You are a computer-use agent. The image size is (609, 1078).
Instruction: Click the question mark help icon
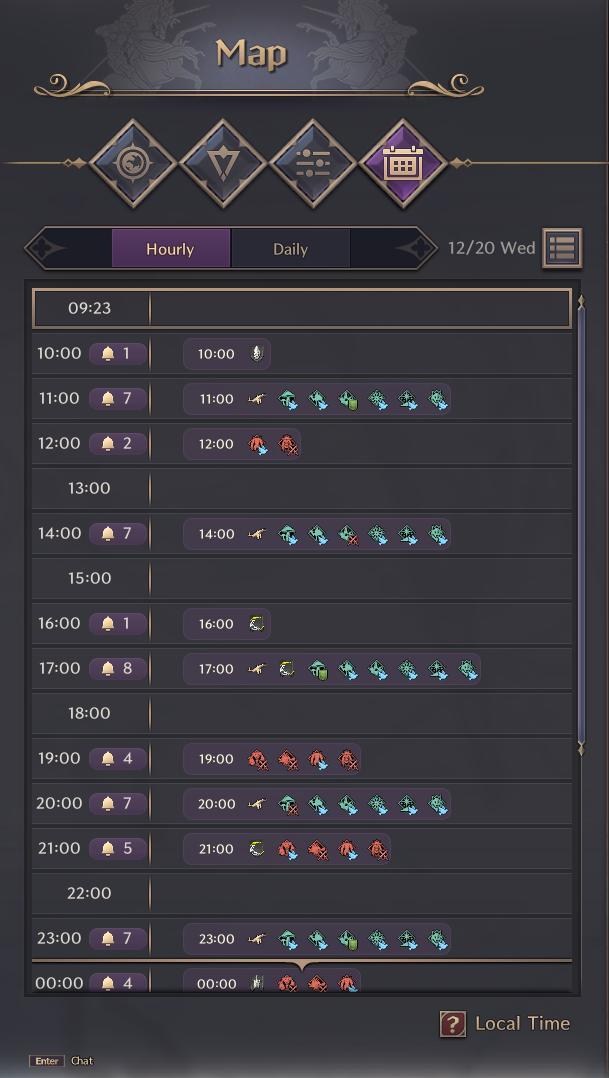tap(452, 1024)
